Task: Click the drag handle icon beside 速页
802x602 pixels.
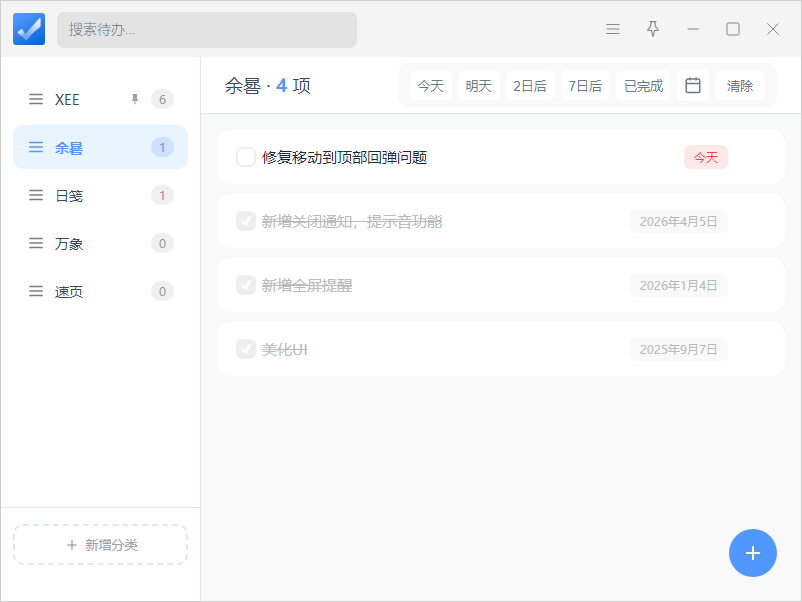Action: [x=36, y=292]
